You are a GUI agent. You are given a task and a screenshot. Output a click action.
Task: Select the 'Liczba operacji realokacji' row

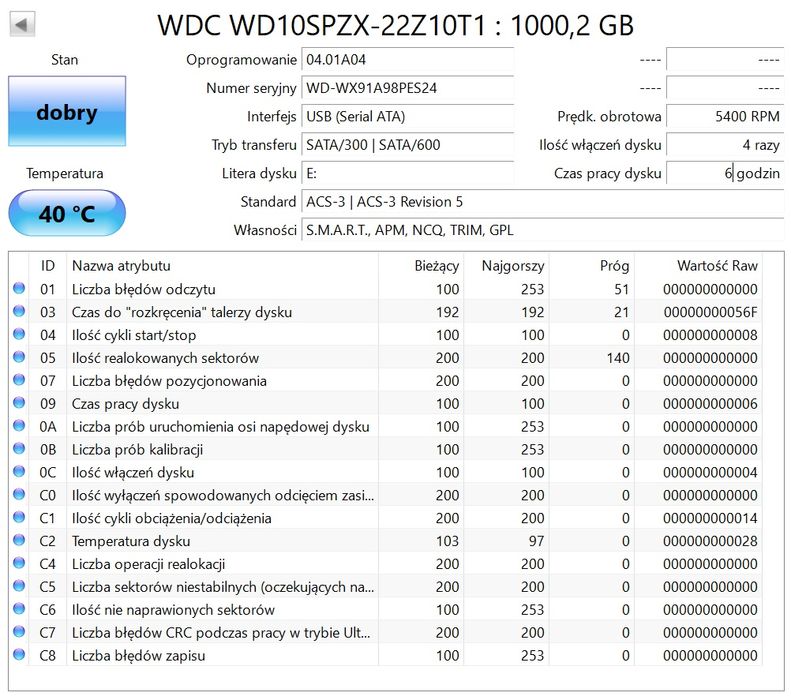coord(386,564)
